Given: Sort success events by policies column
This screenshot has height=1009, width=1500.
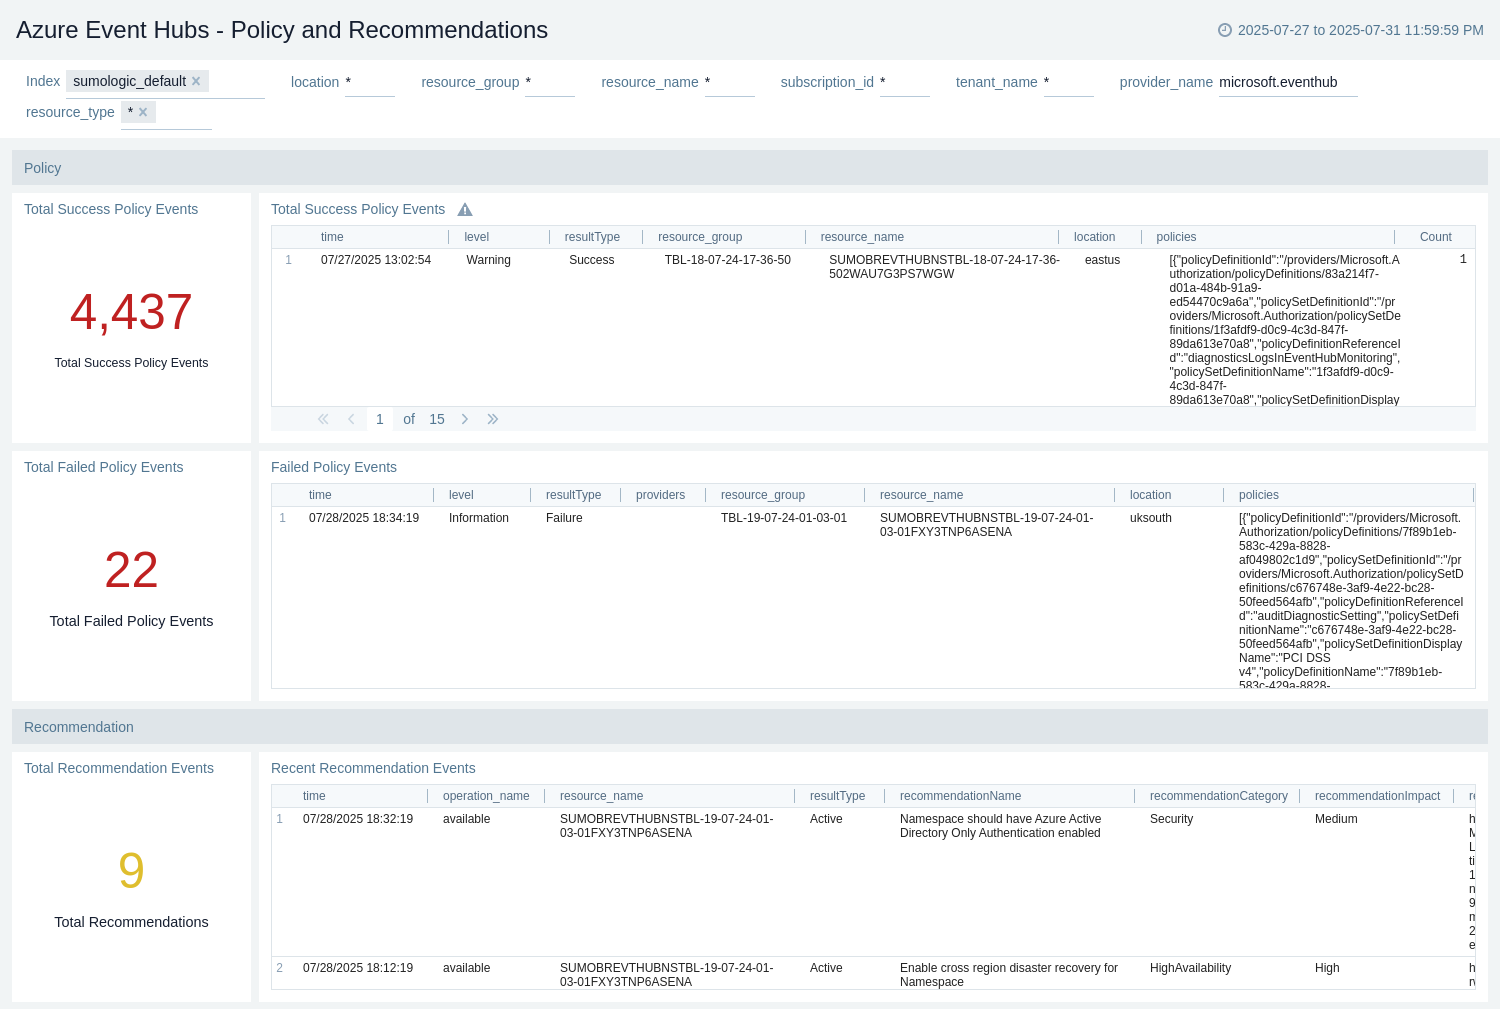Looking at the screenshot, I should coord(1176,237).
